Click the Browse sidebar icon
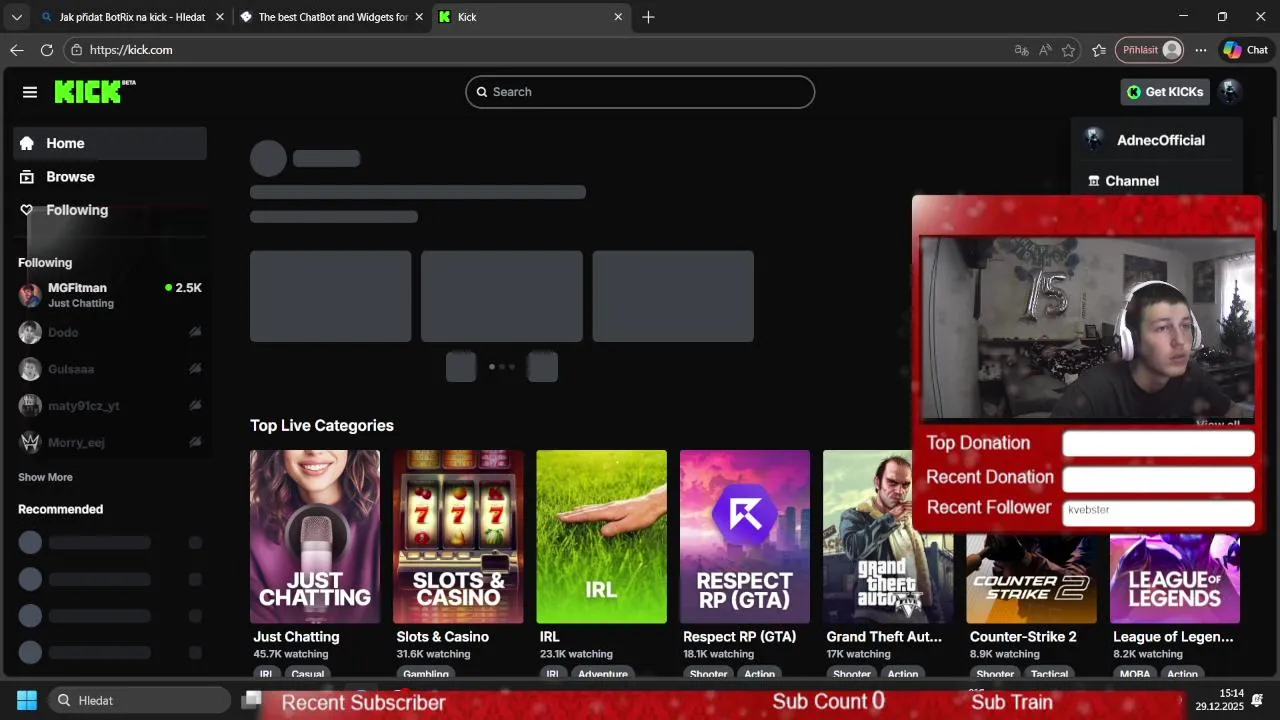Viewport: 1280px width, 720px height. [27, 177]
